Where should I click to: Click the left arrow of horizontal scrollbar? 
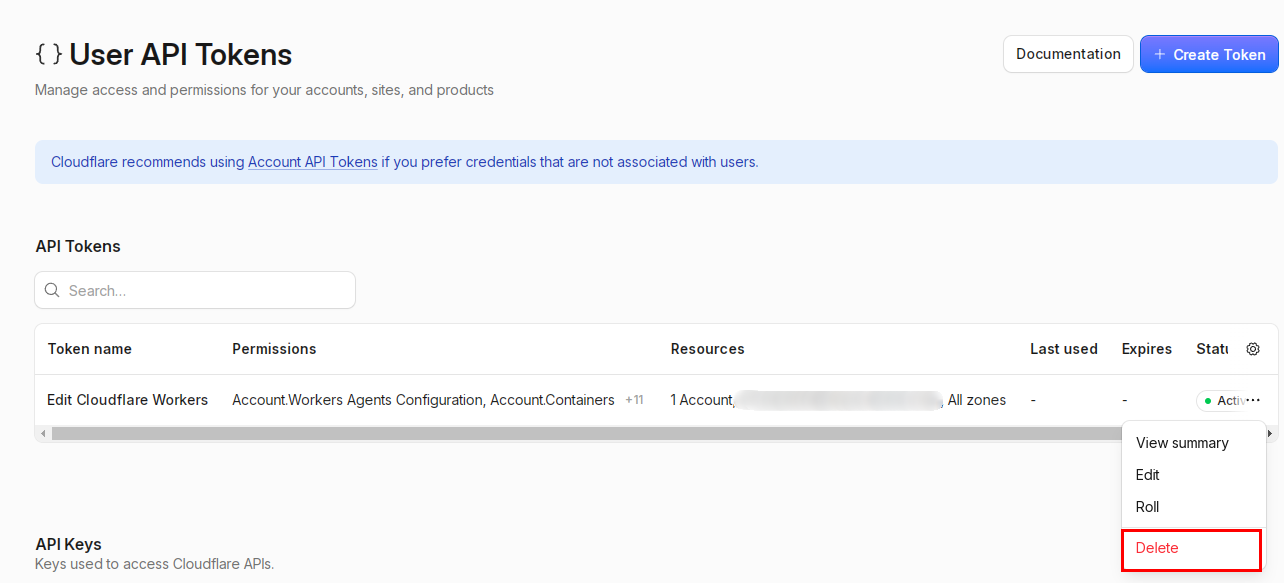[x=41, y=434]
